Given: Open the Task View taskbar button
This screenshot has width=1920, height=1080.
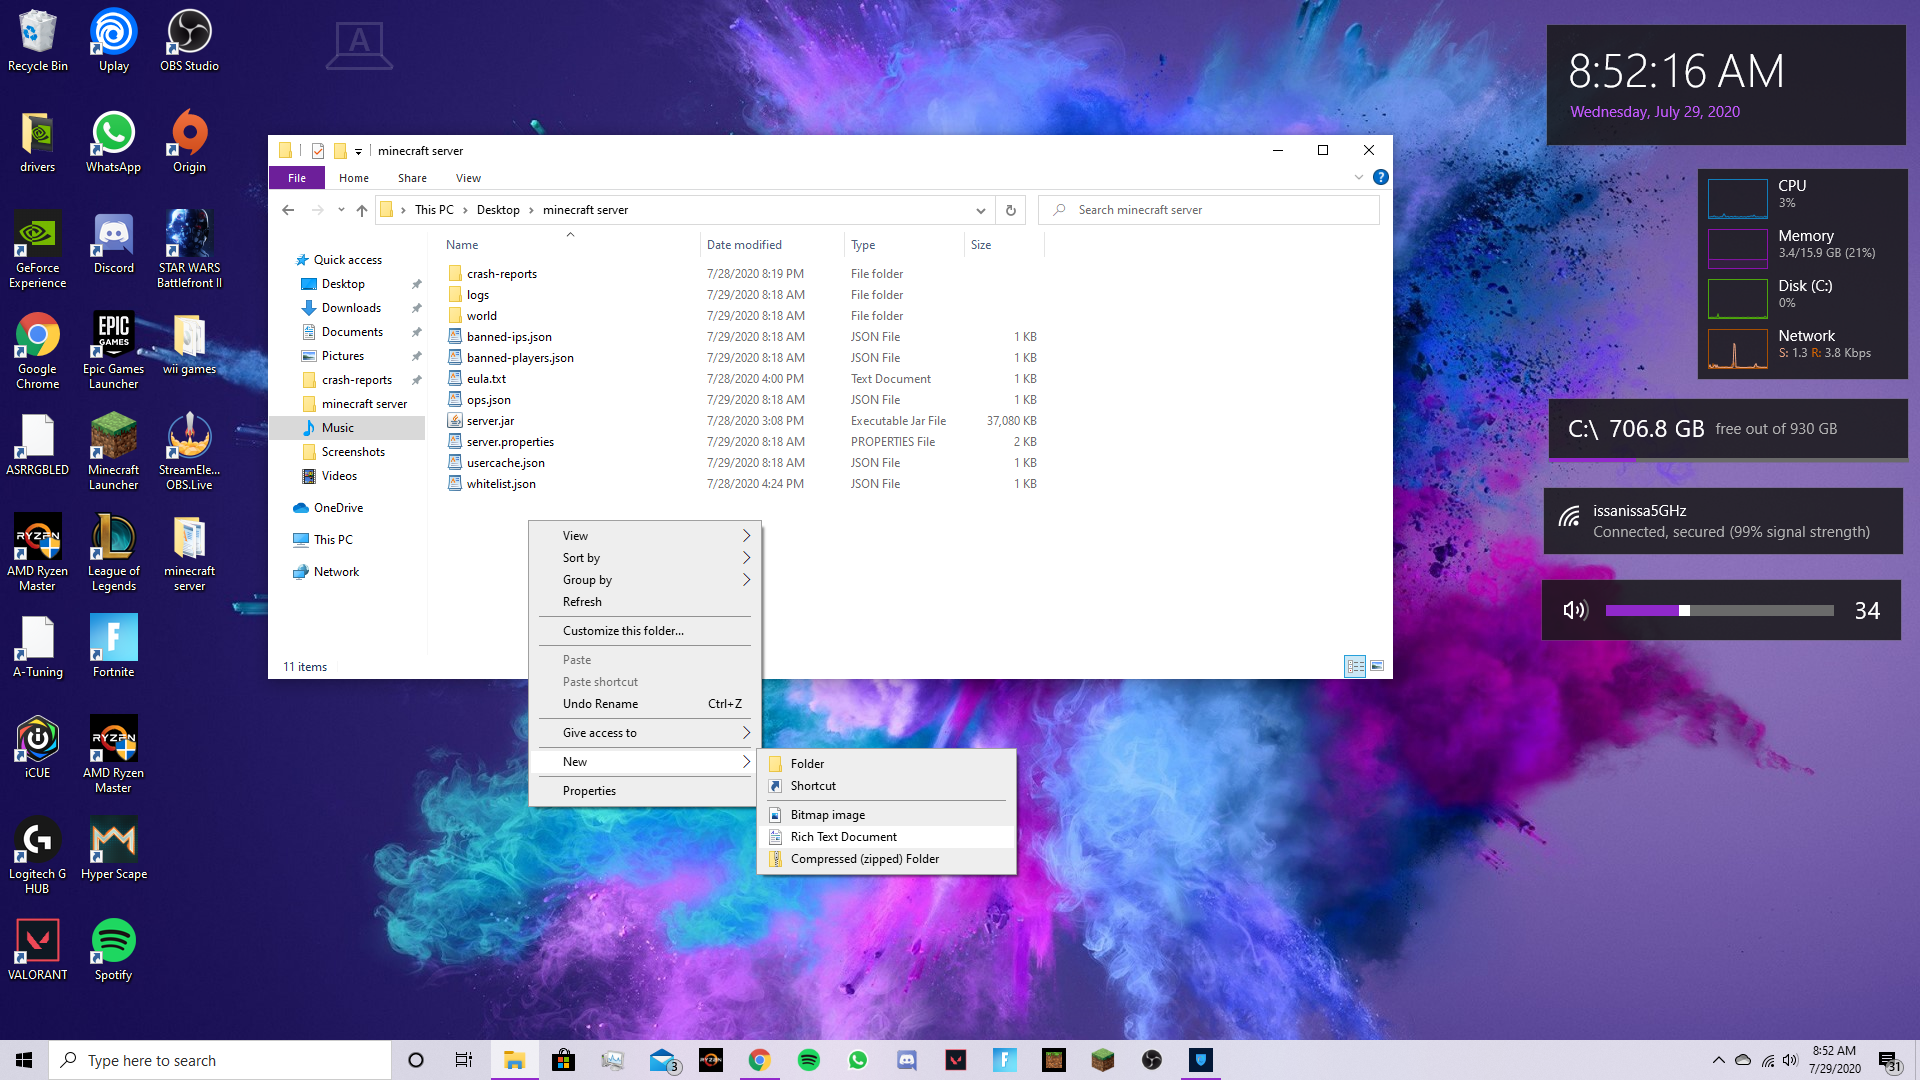Looking at the screenshot, I should pyautogui.click(x=464, y=1060).
